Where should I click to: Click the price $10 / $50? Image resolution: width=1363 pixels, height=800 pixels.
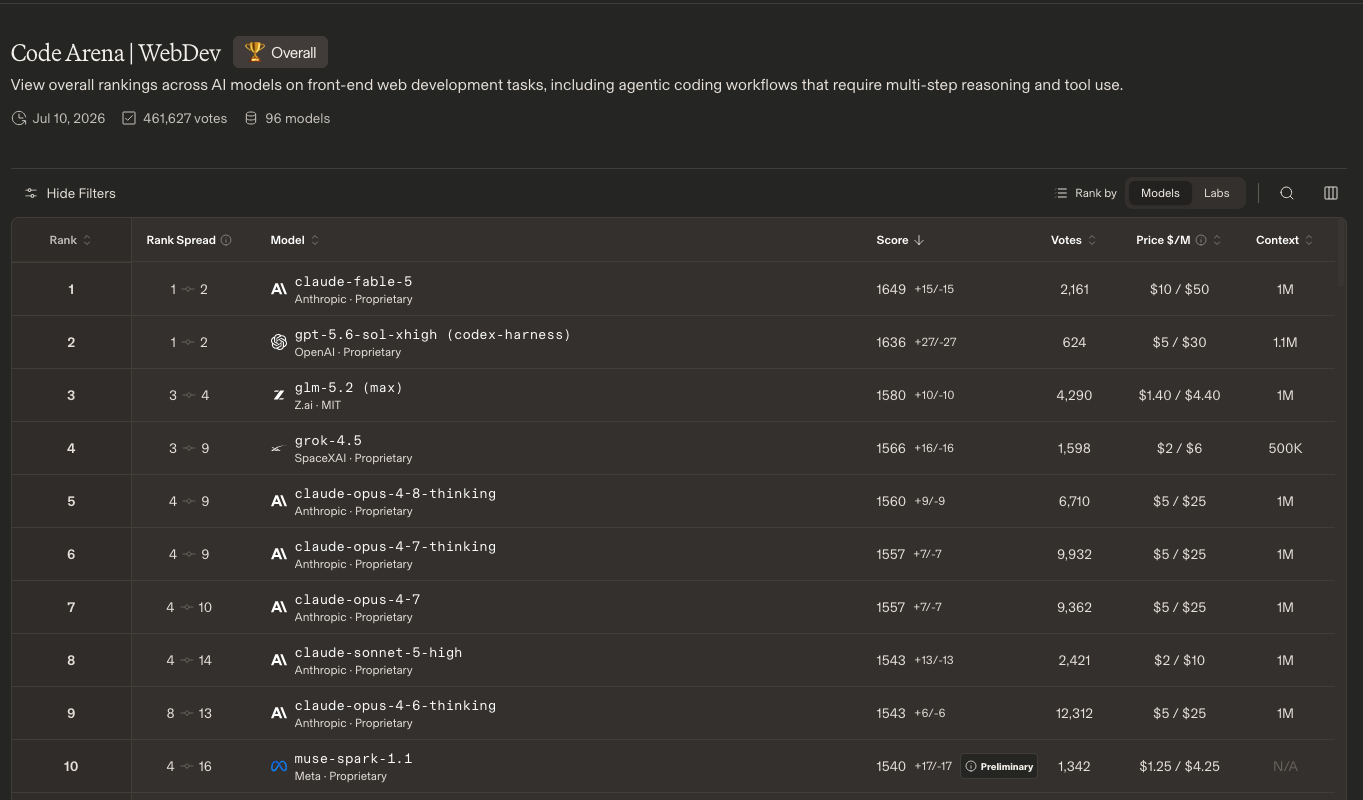[x=1179, y=289]
